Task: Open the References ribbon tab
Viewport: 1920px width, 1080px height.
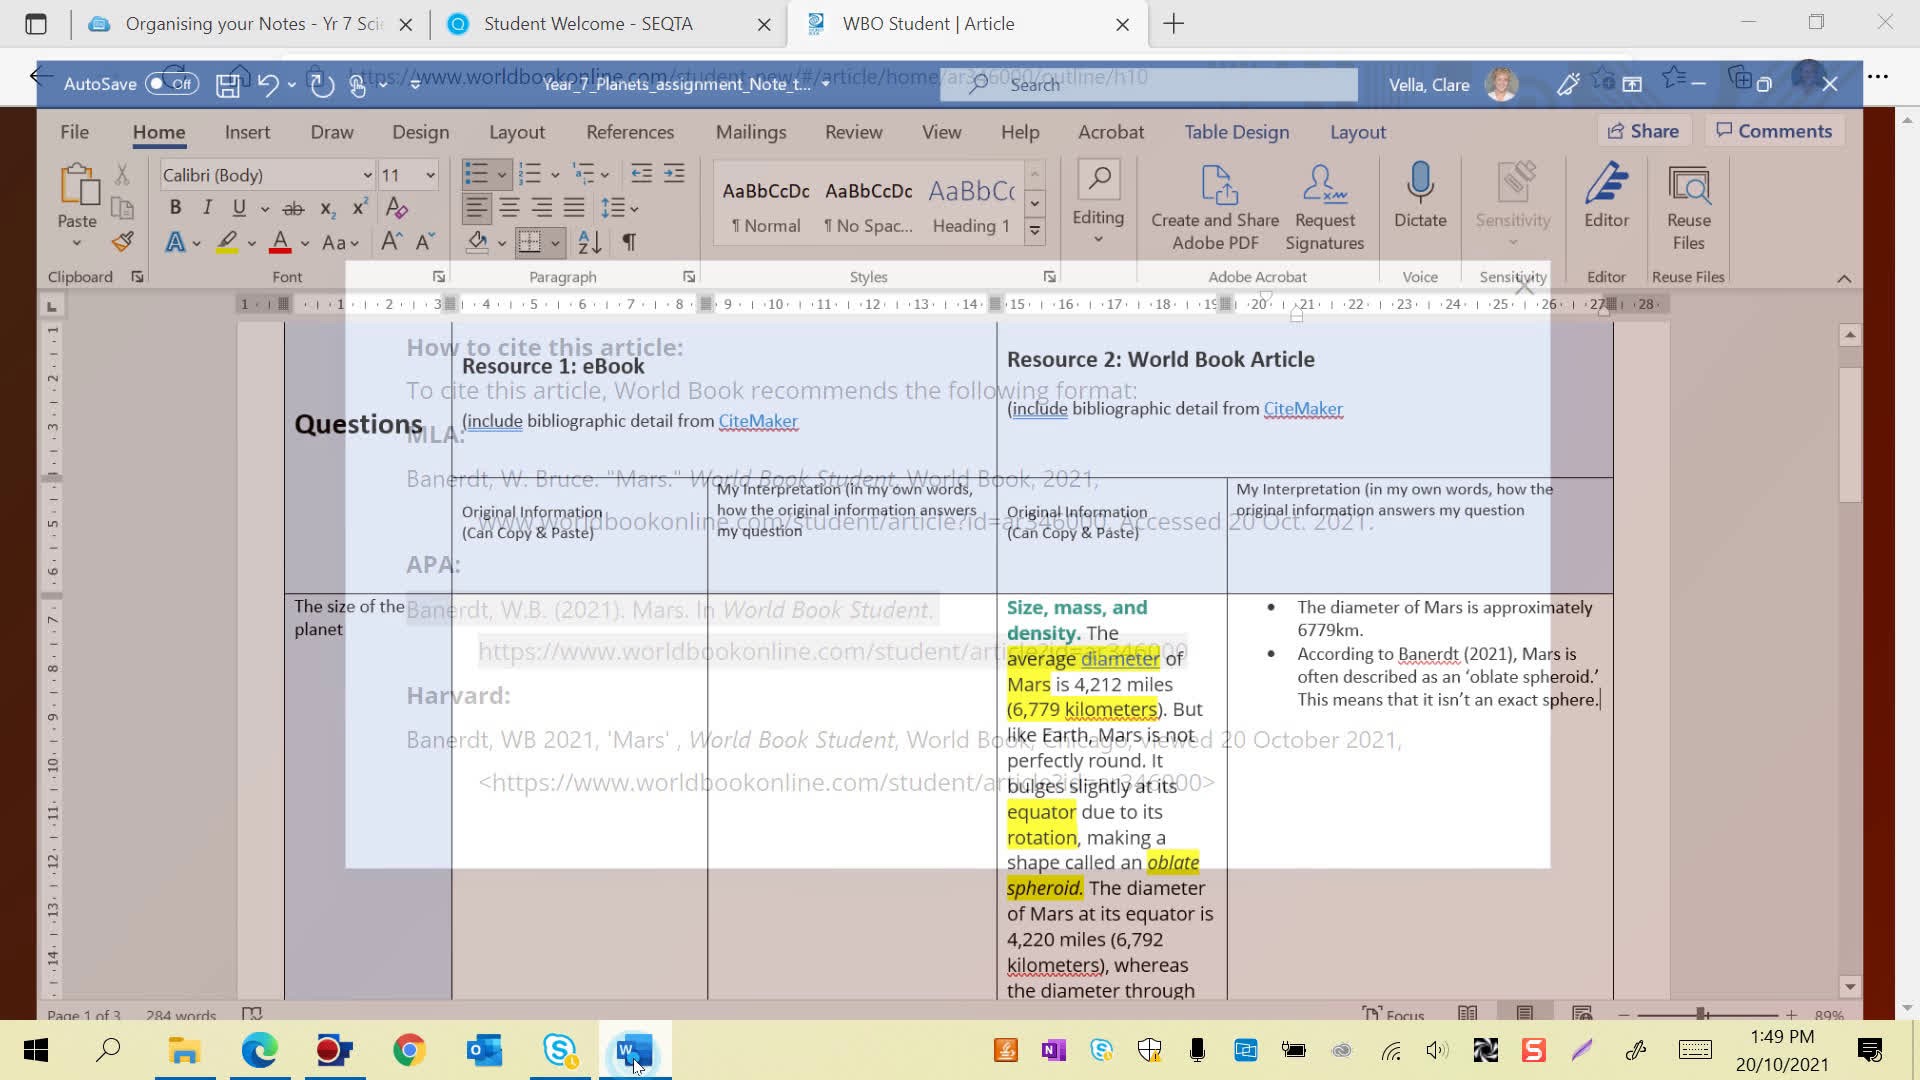Action: (x=629, y=132)
